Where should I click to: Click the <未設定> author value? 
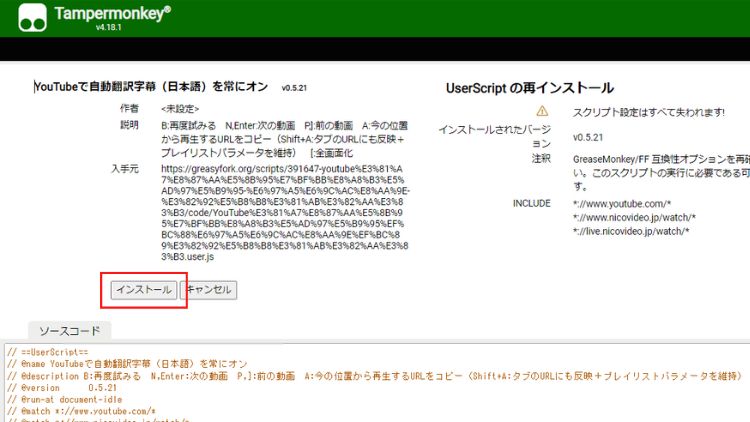tap(180, 109)
